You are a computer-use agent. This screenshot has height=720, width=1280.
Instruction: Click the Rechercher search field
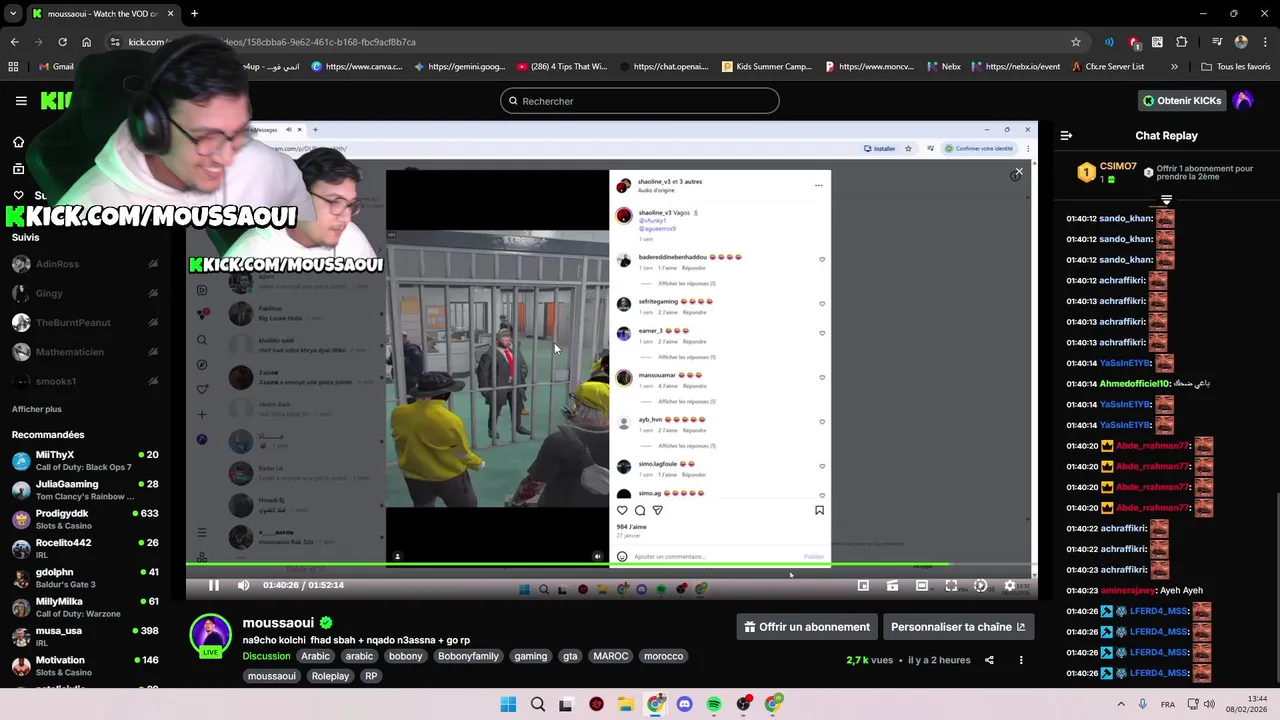point(640,101)
